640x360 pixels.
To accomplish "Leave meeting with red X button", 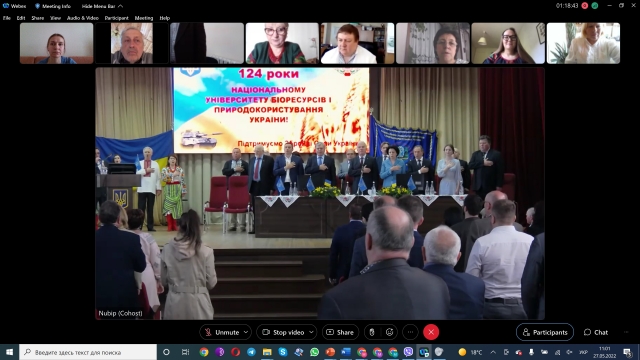I will pyautogui.click(x=431, y=332).
